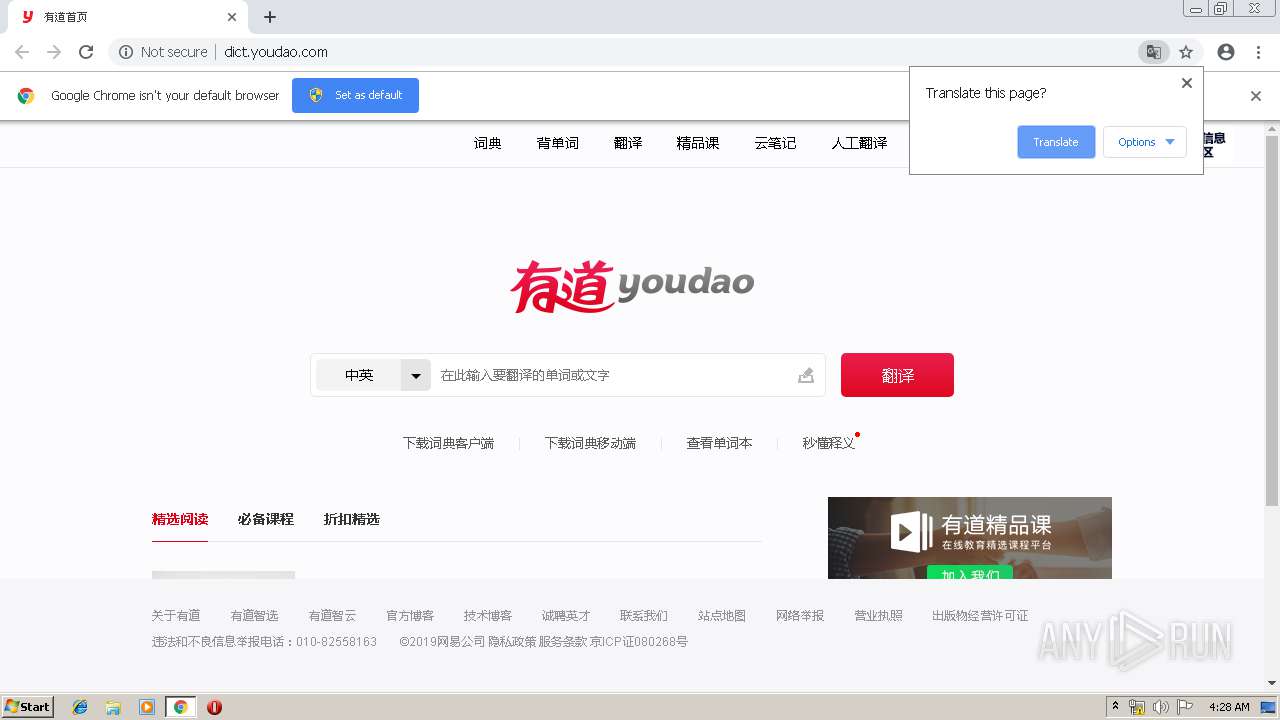The height and width of the screenshot is (720, 1280).
Task: Click the taskbar clock showing 4:28 AM
Action: pyautogui.click(x=1229, y=707)
